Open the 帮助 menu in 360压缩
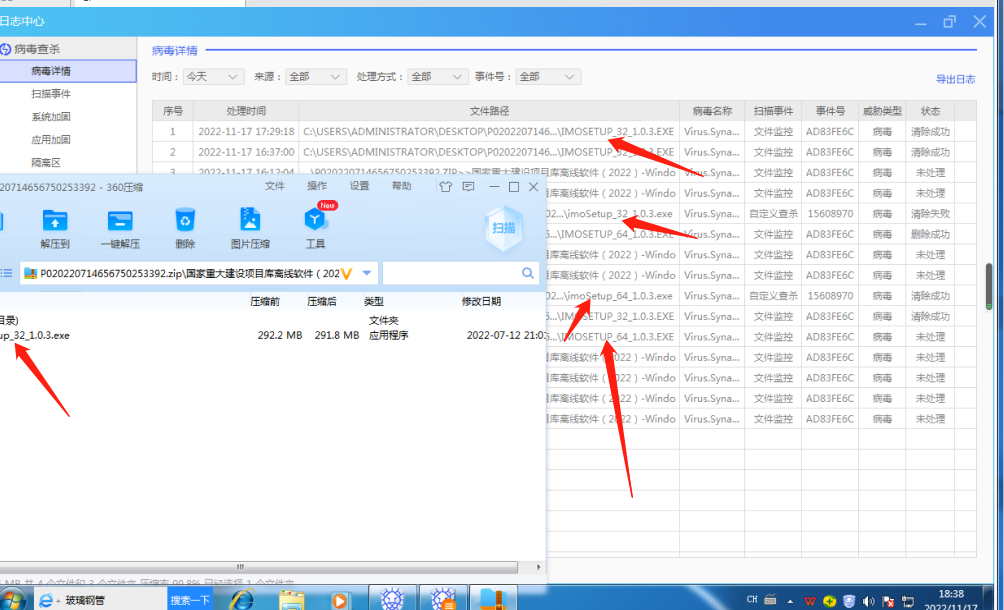 click(401, 186)
